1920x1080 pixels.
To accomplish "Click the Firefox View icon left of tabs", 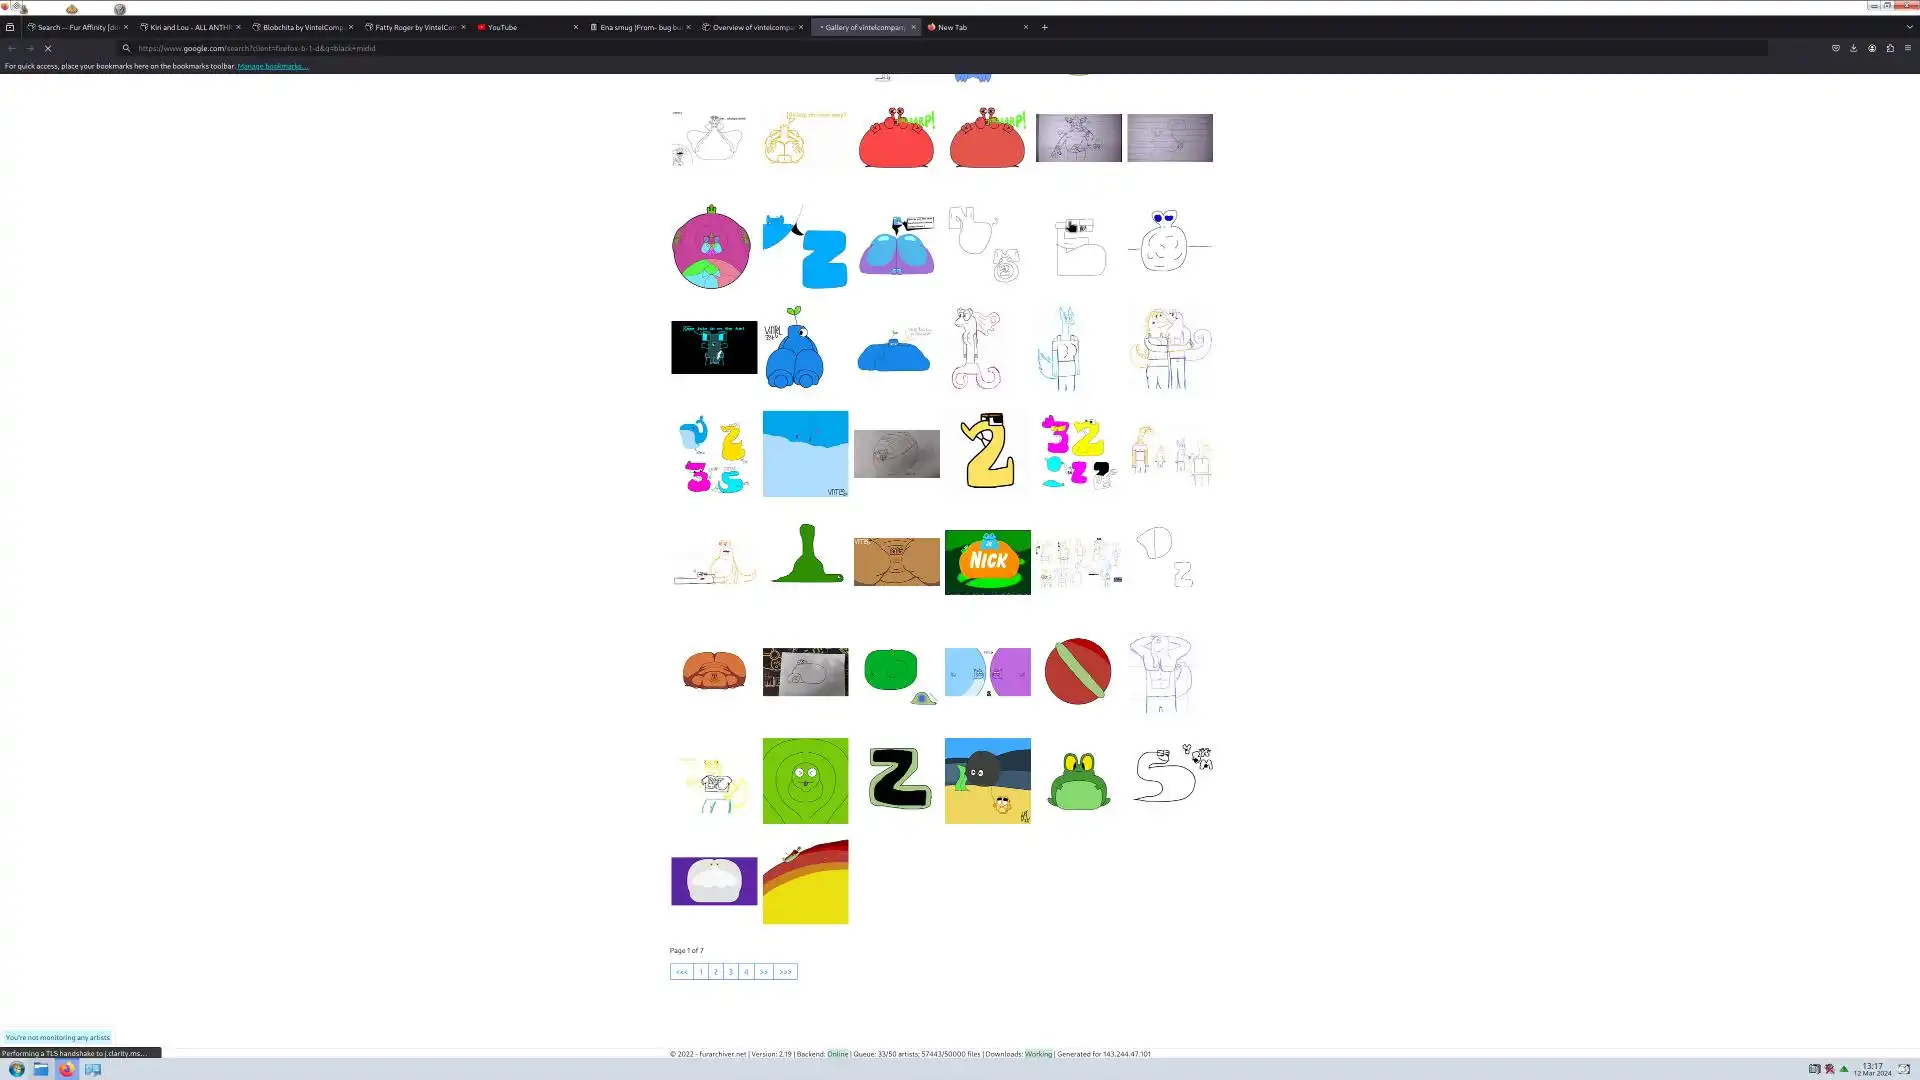I will [x=10, y=27].
